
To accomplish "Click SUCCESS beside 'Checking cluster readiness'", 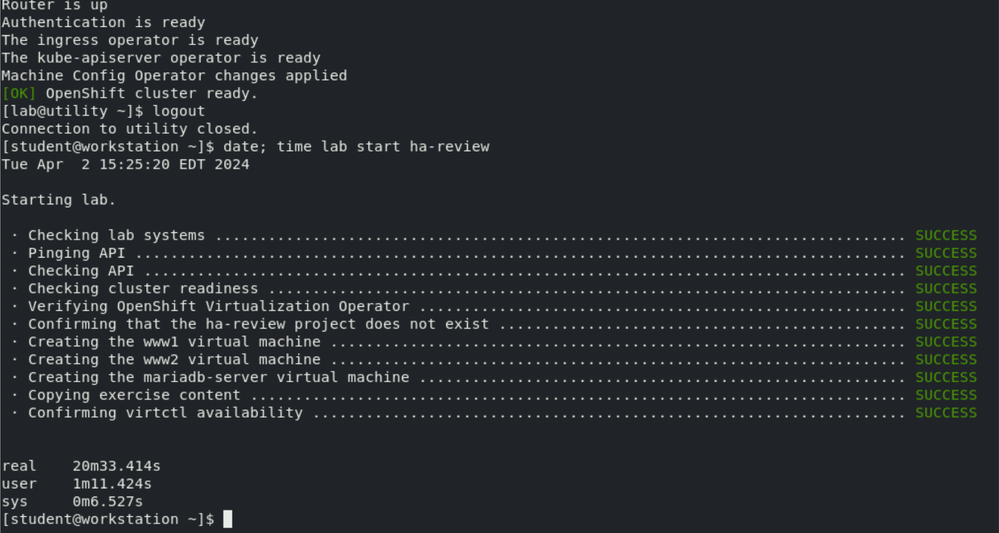I will click(x=945, y=289).
